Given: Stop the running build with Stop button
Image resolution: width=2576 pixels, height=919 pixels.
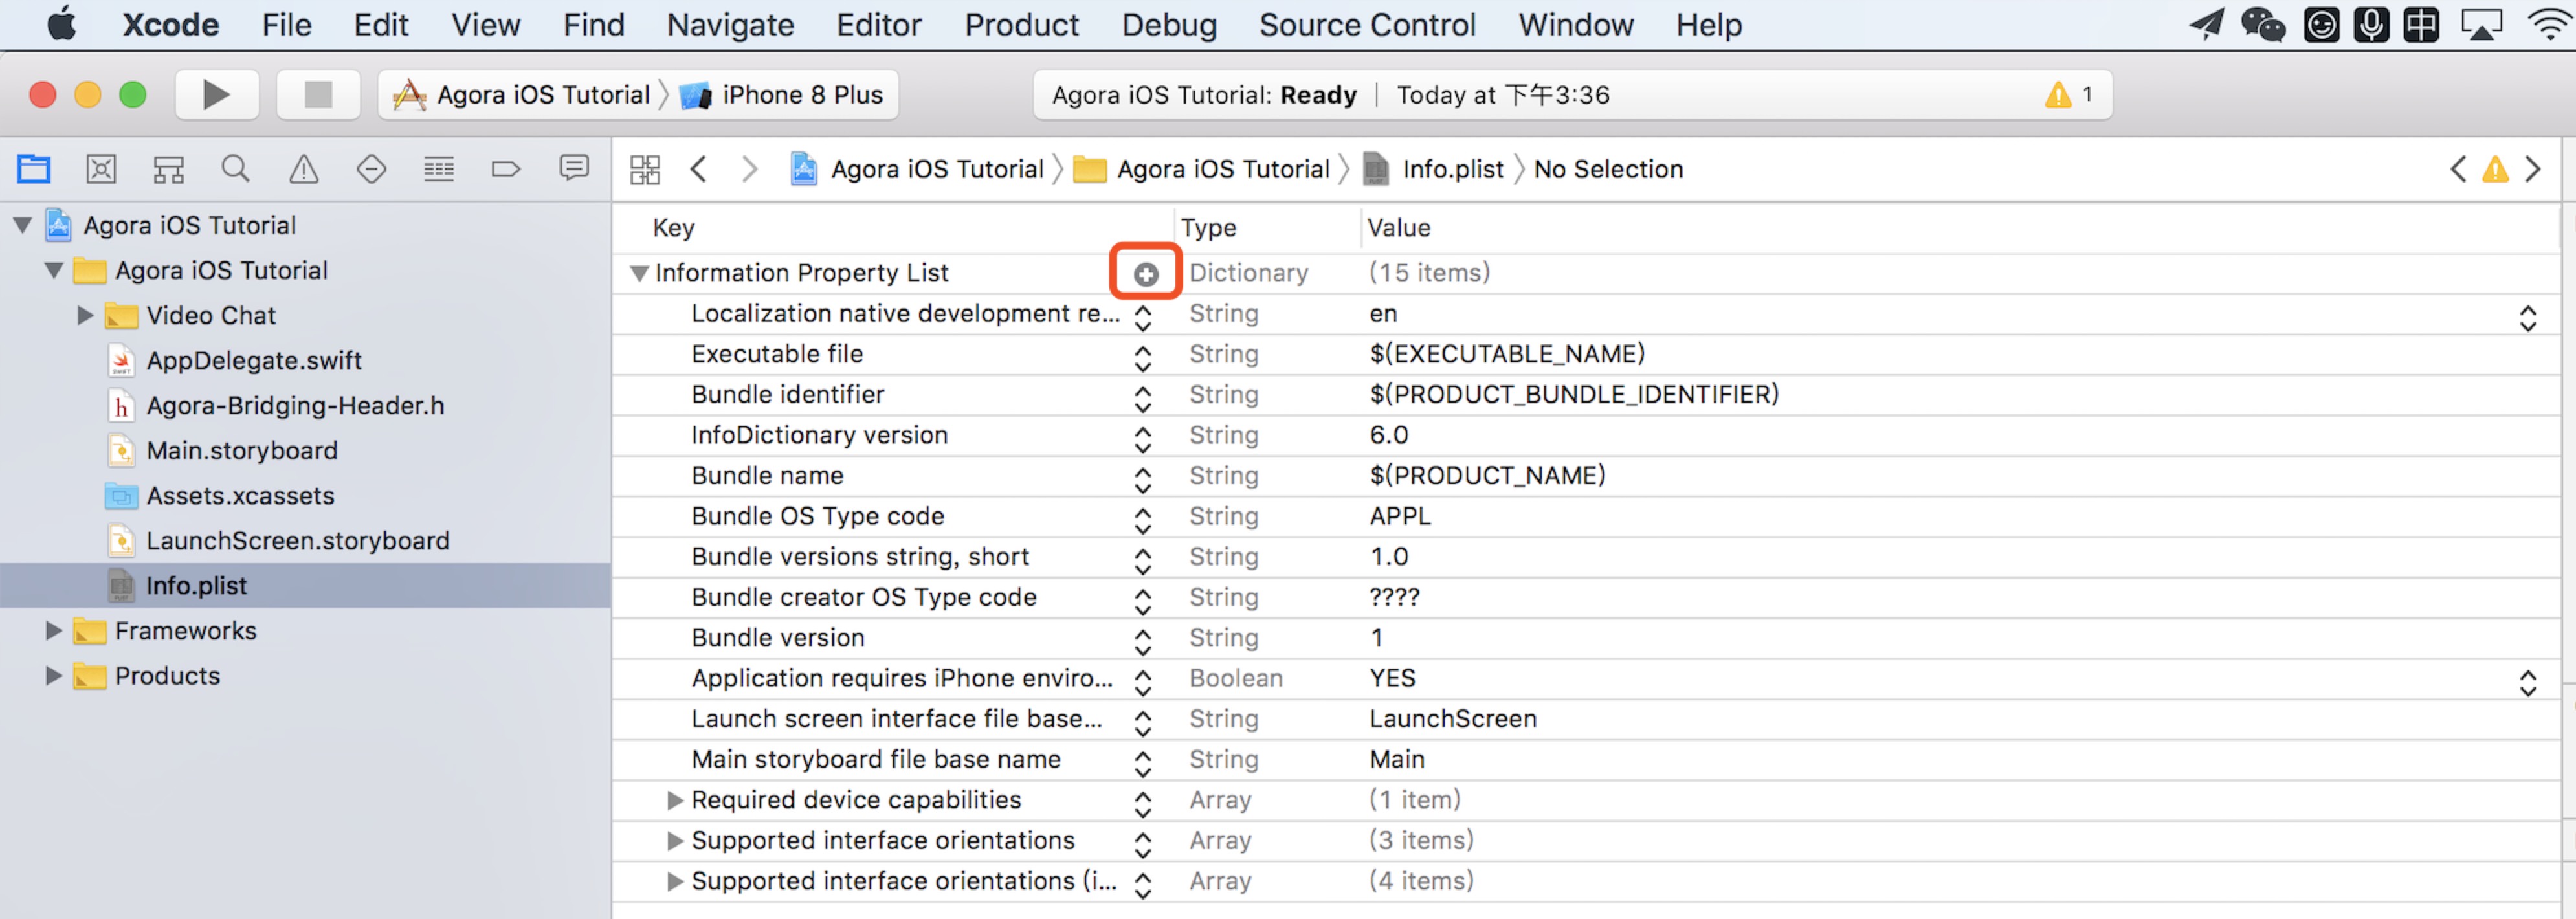Looking at the screenshot, I should click(318, 95).
